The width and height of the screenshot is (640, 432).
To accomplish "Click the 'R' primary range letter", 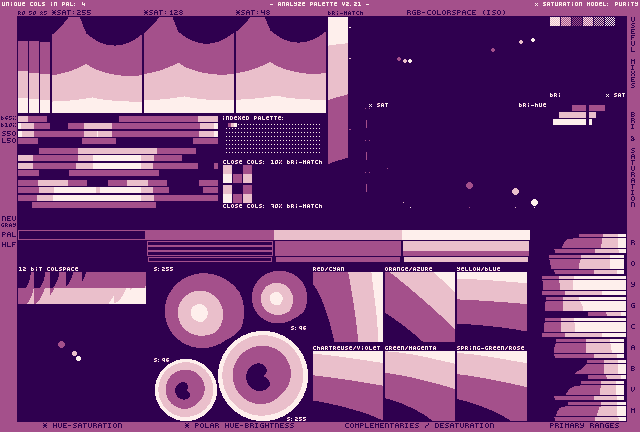I will (x=633, y=243).
